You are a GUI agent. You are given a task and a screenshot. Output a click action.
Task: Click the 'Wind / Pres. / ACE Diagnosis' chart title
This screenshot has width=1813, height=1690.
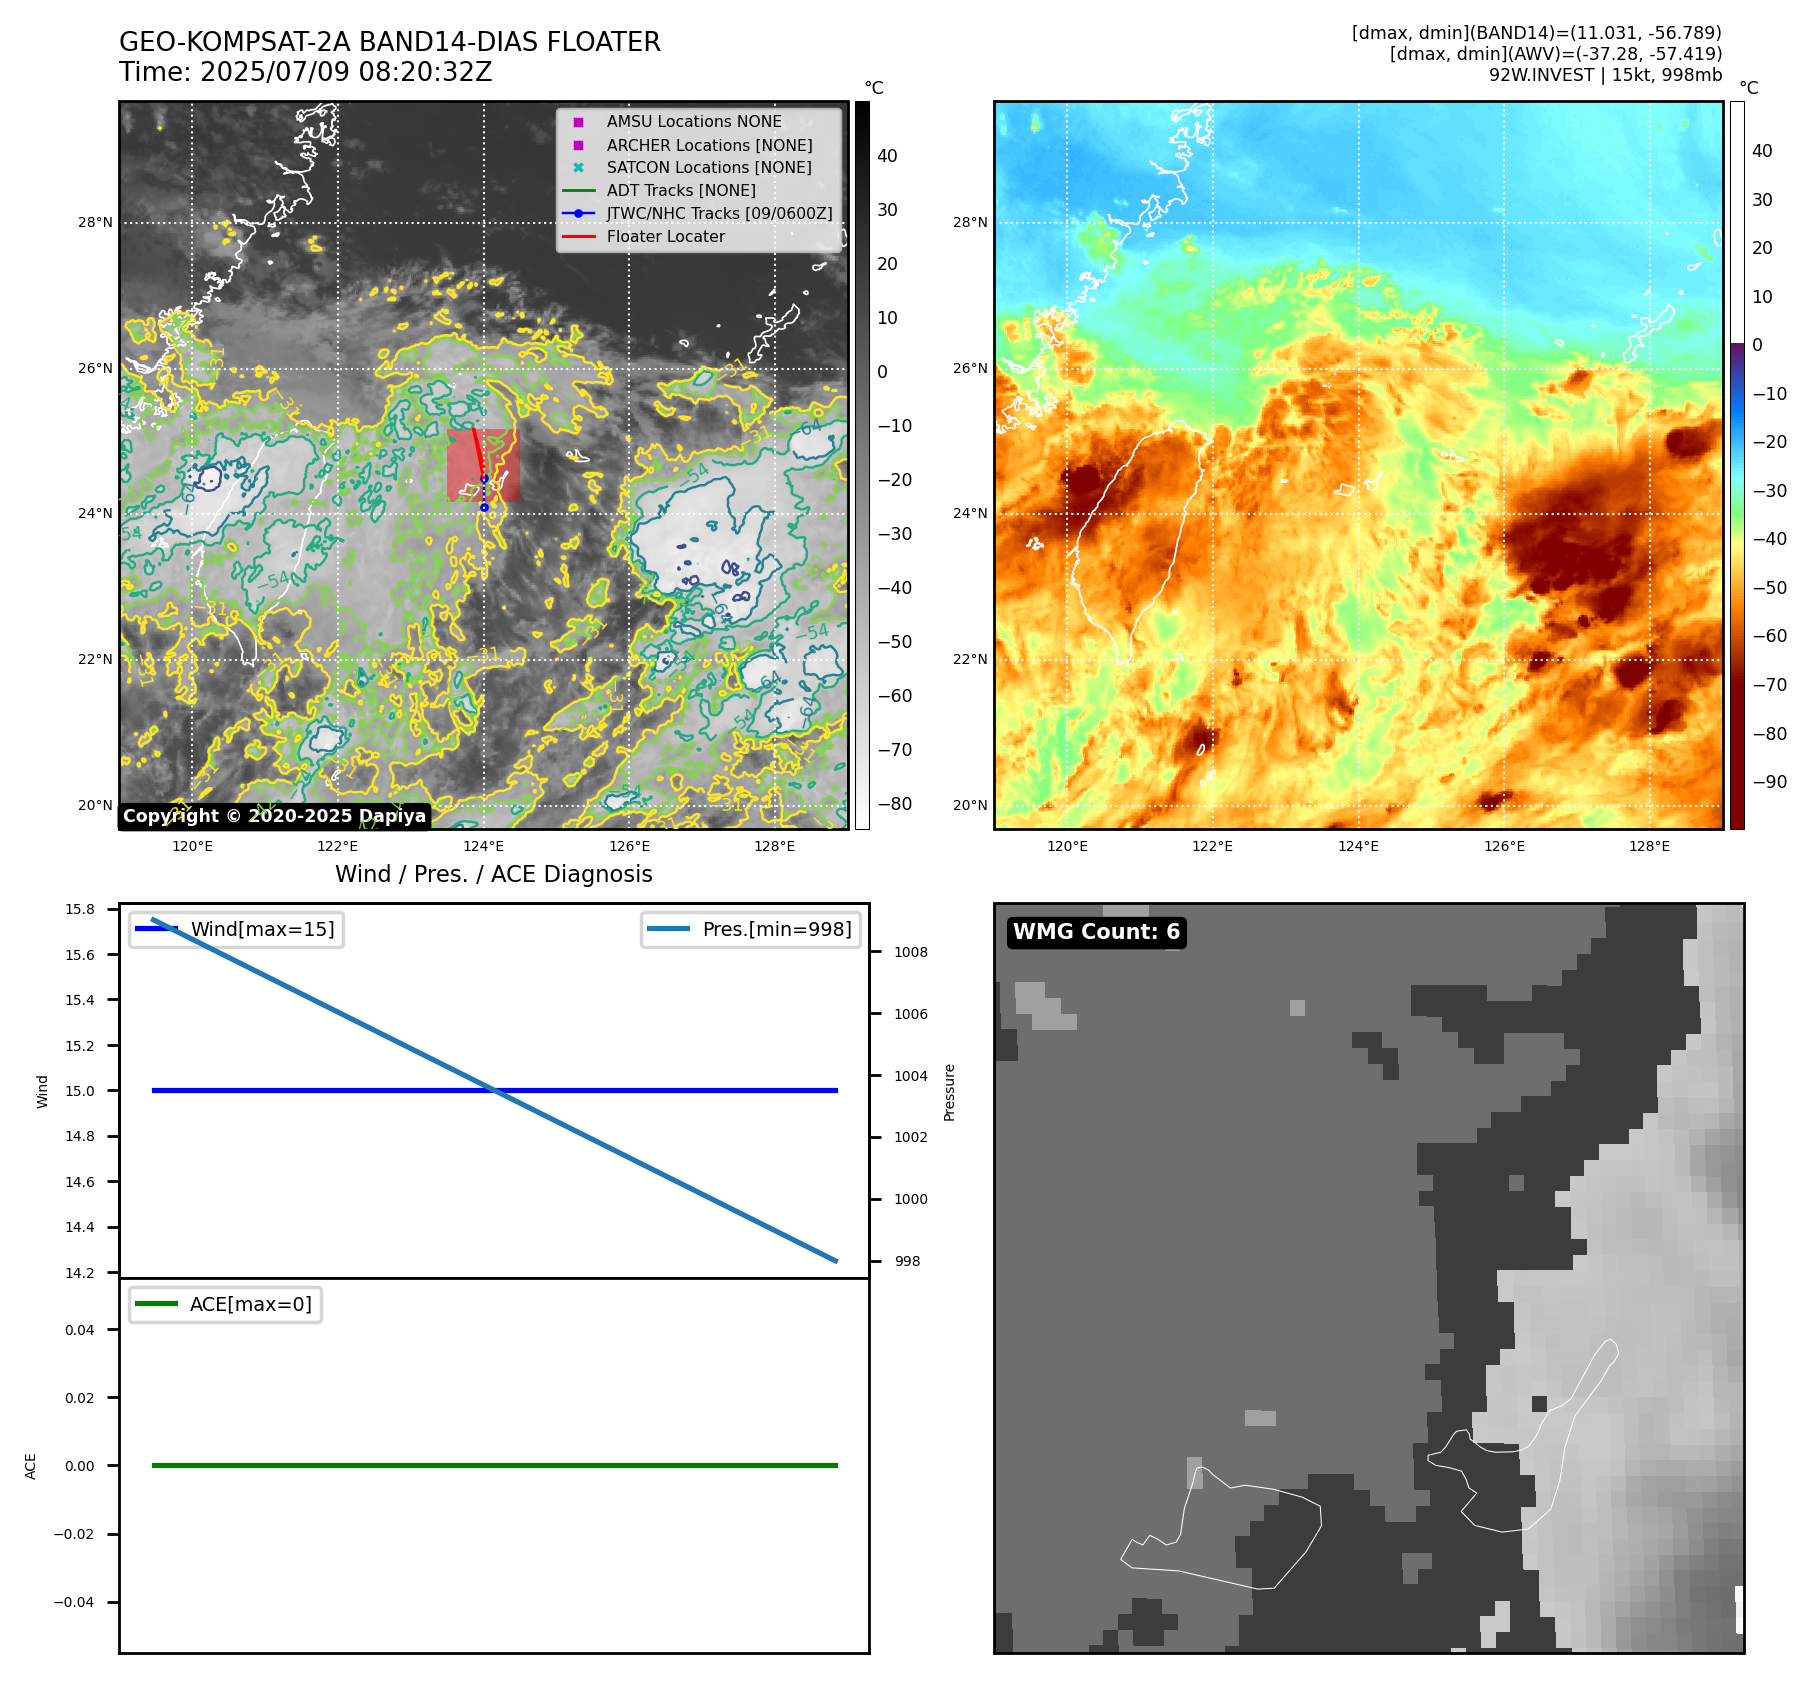click(x=494, y=874)
